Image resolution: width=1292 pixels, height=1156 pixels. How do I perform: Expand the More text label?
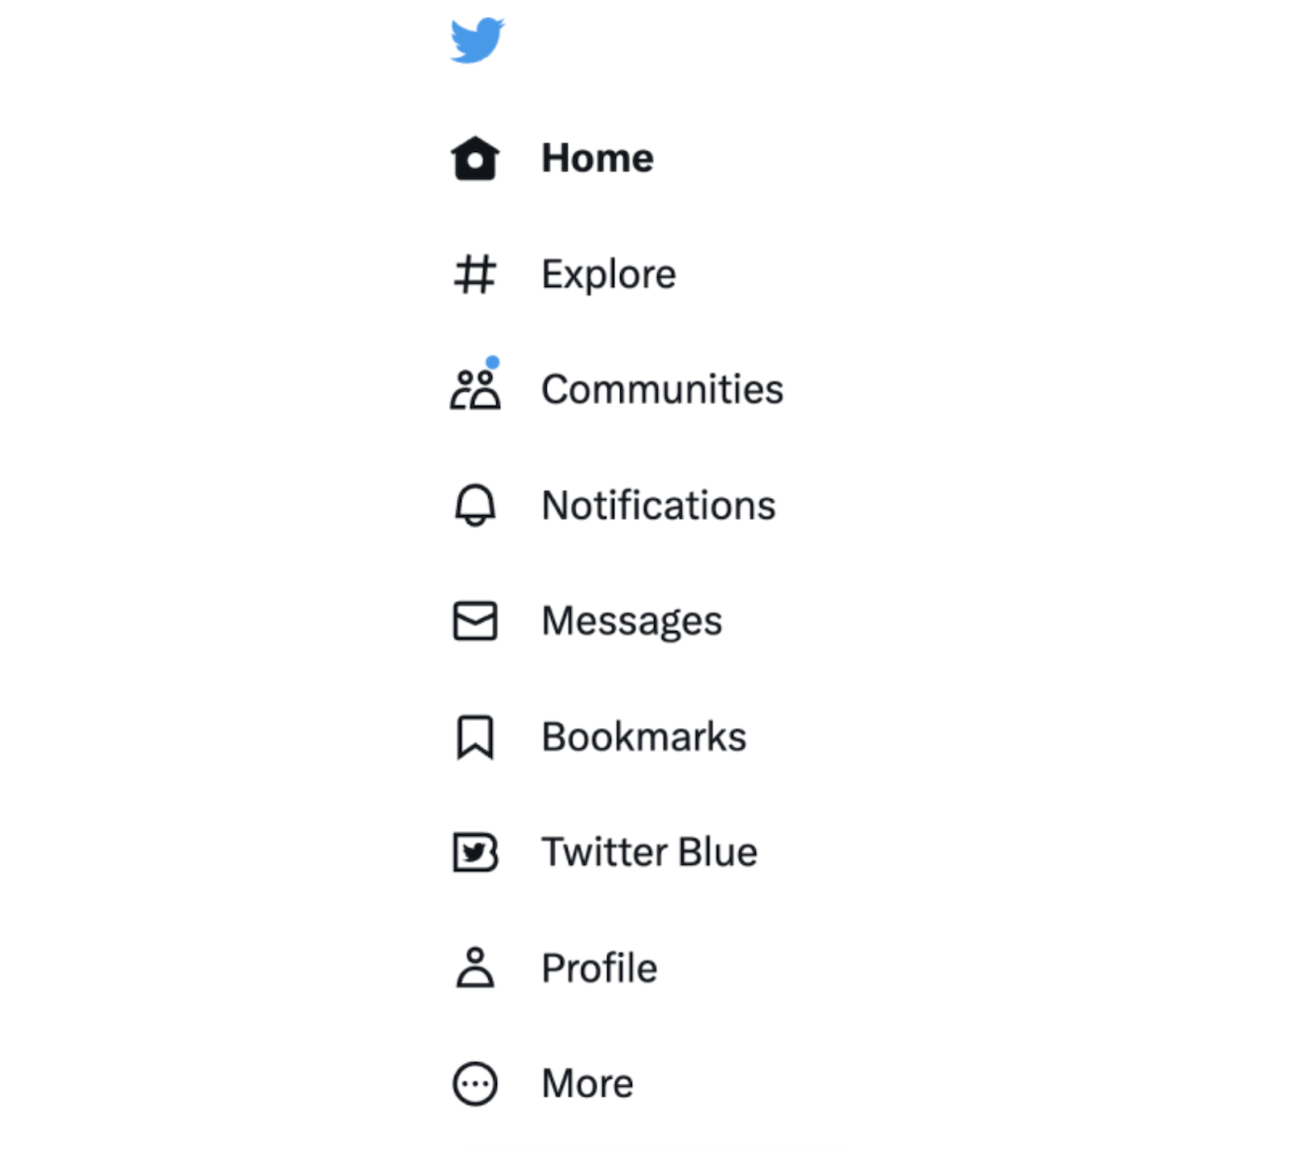point(587,1084)
